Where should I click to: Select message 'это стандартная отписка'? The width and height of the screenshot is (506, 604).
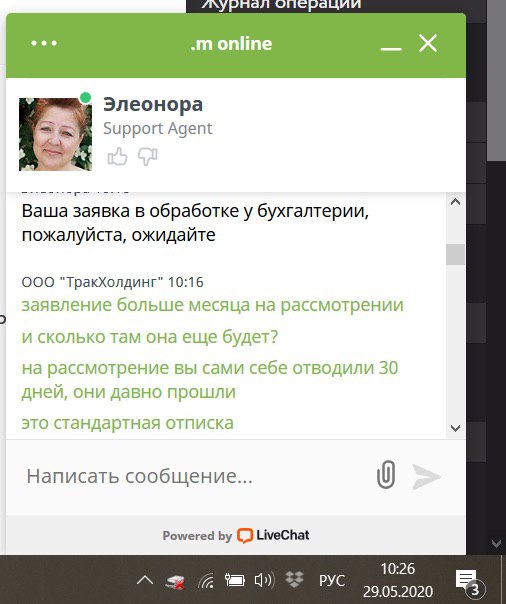coord(127,423)
